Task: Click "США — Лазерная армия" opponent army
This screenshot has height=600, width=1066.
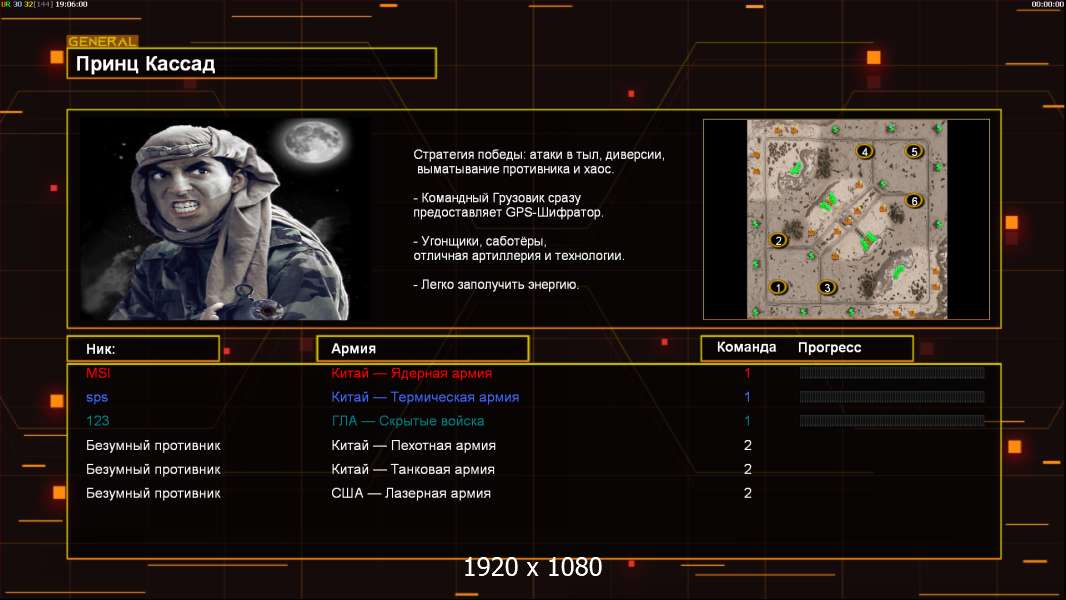Action: click(x=411, y=493)
